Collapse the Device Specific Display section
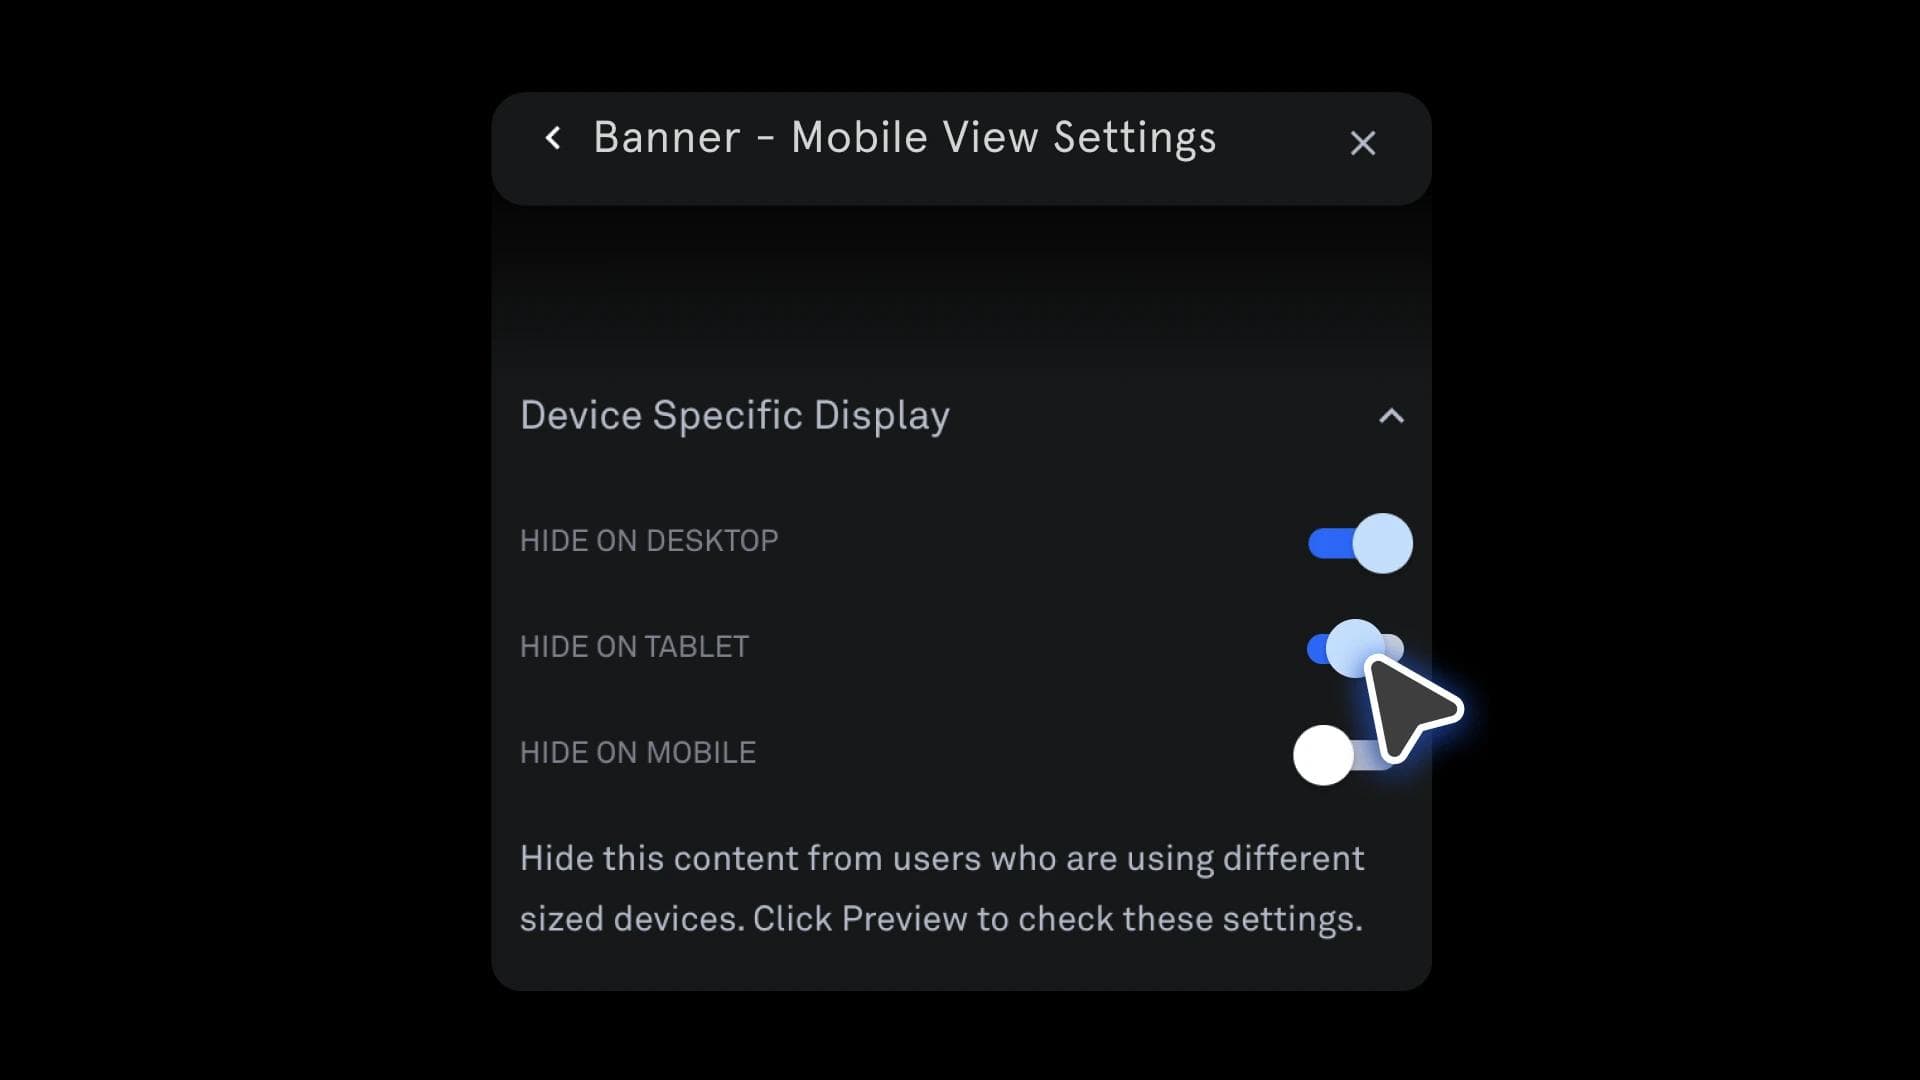 1389,415
